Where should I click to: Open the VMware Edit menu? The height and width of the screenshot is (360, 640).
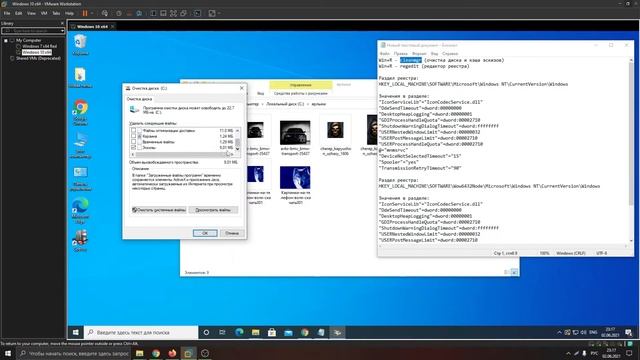(18, 13)
